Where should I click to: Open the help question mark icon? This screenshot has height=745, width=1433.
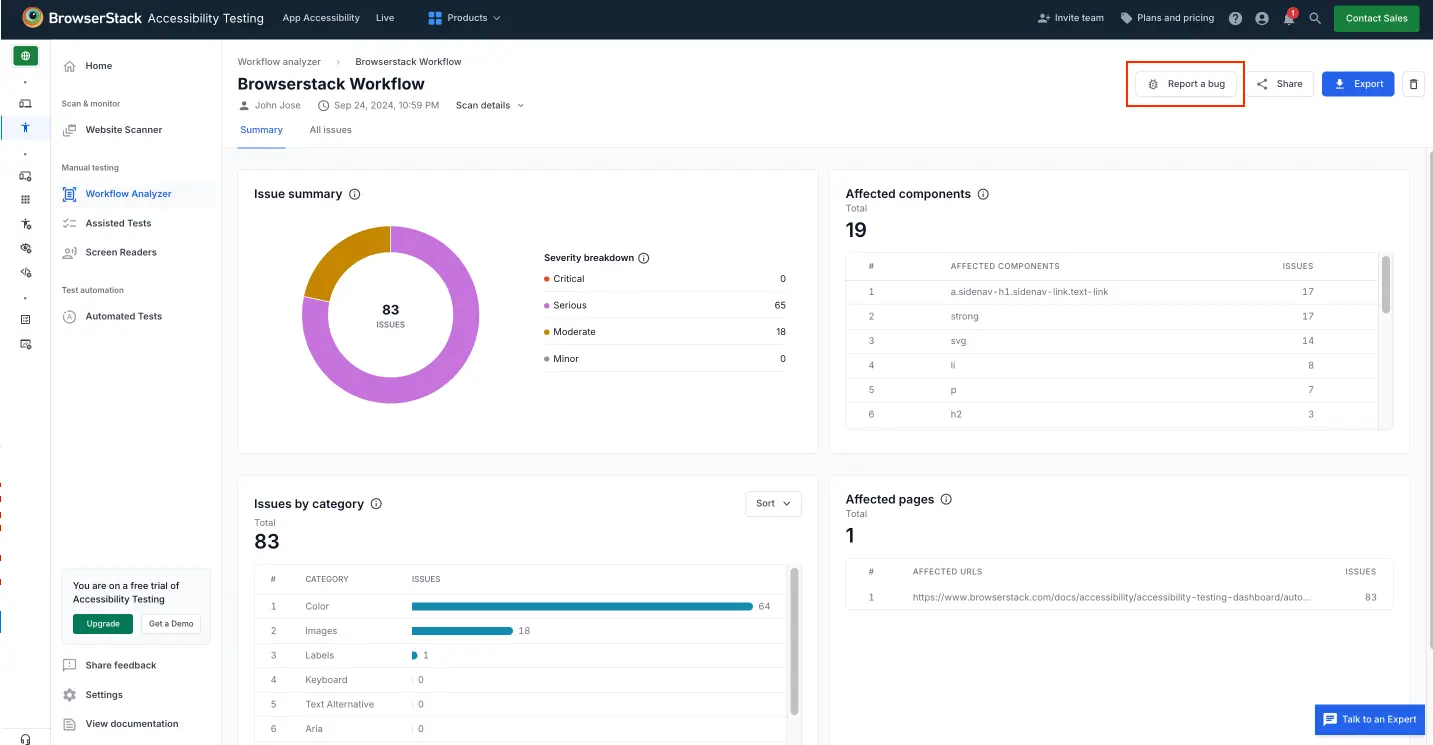(1235, 18)
